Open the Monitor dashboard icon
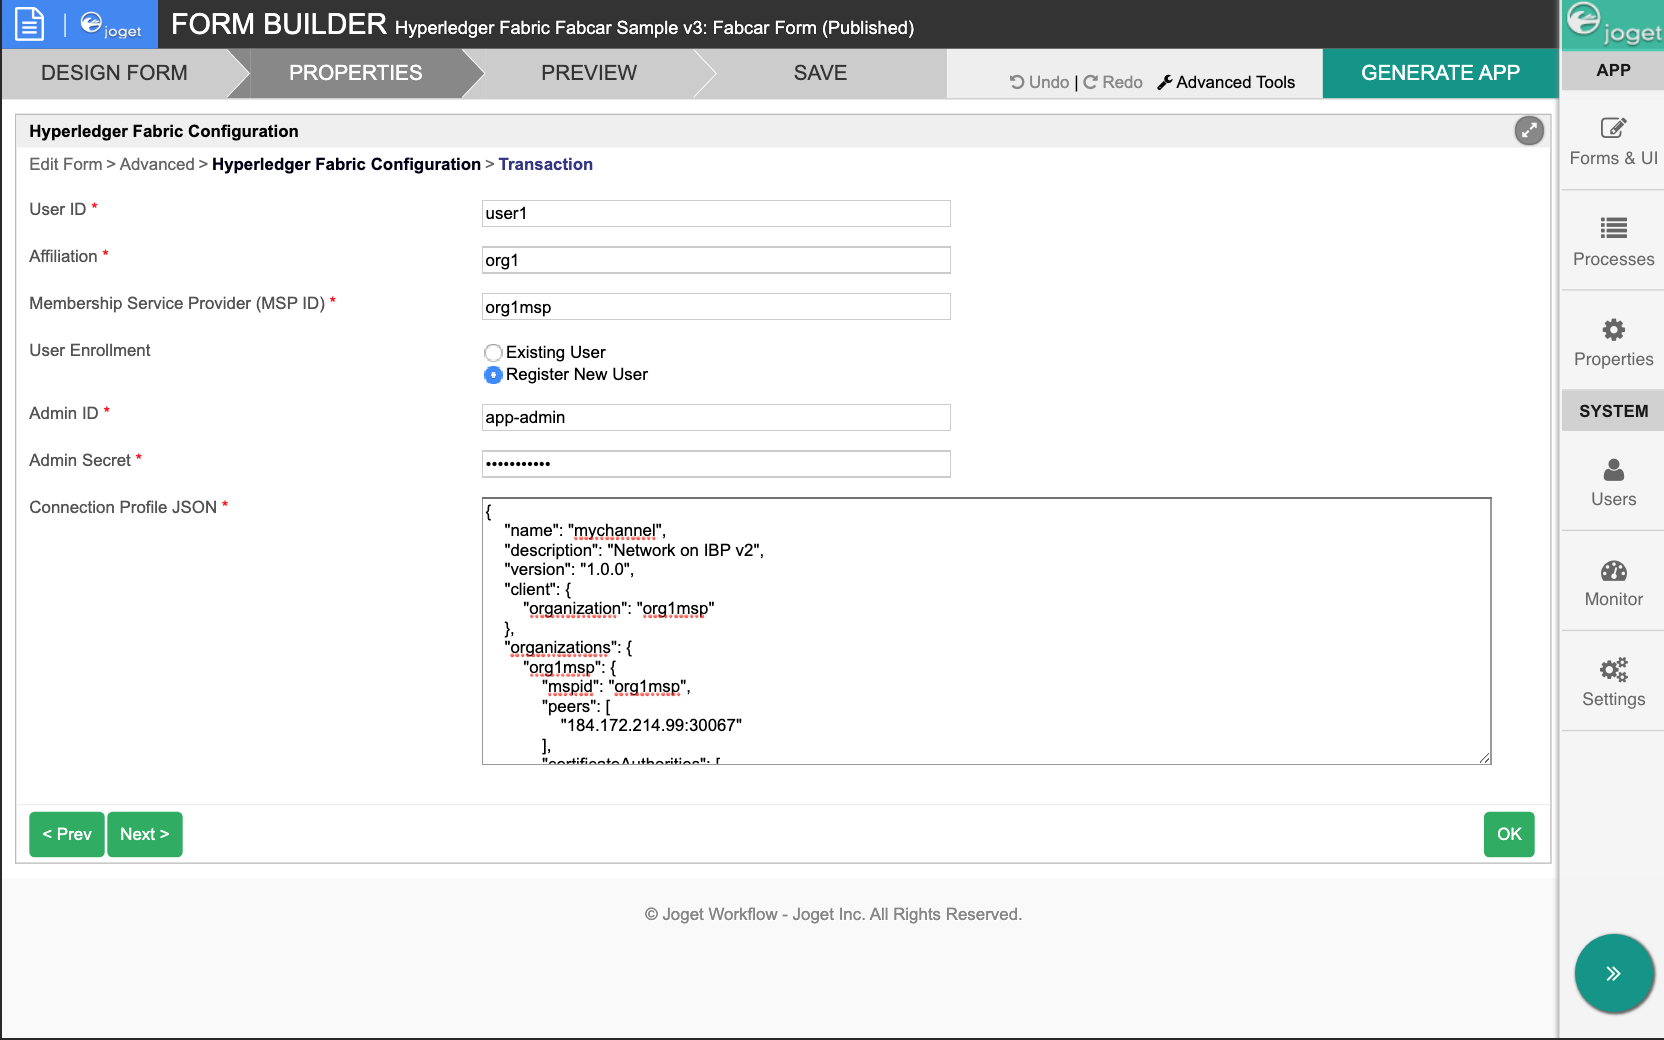Screen dimensions: 1664x1040 click(1612, 571)
